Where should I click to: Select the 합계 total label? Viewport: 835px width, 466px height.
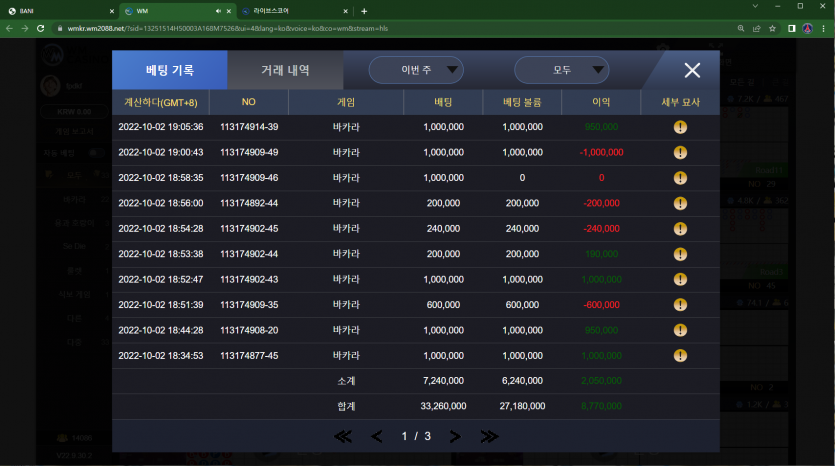click(346, 406)
